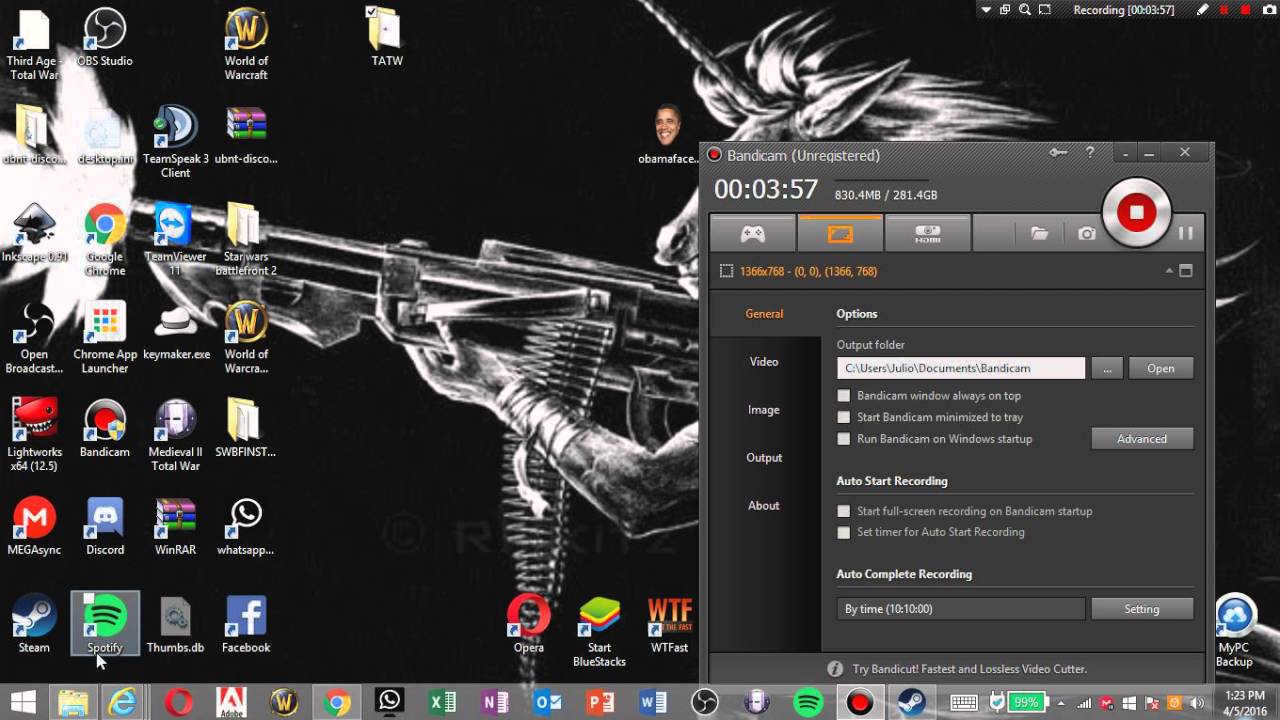This screenshot has height=720, width=1280.
Task: Toggle fullscreen target window icon beside triangle
Action: click(x=1186, y=271)
